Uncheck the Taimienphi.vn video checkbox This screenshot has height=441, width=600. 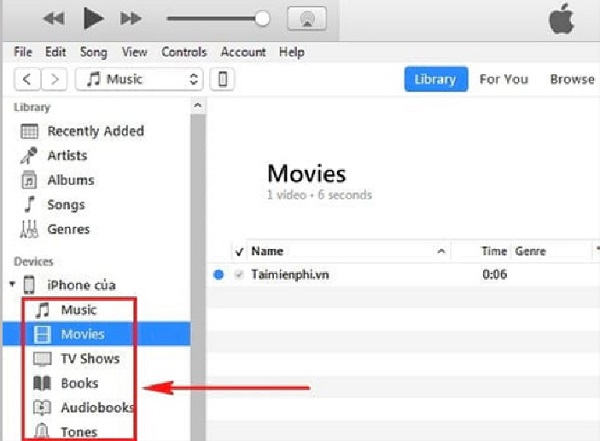(x=238, y=274)
